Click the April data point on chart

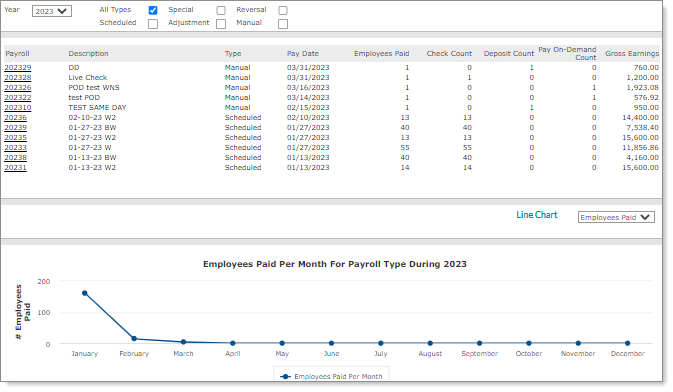click(233, 343)
